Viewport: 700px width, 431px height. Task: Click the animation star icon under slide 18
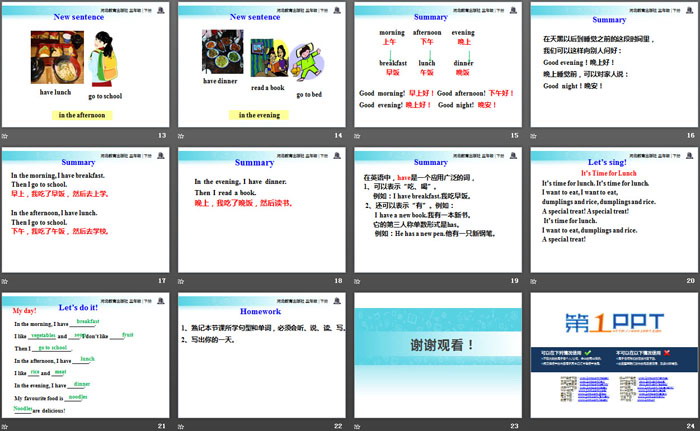(x=181, y=281)
